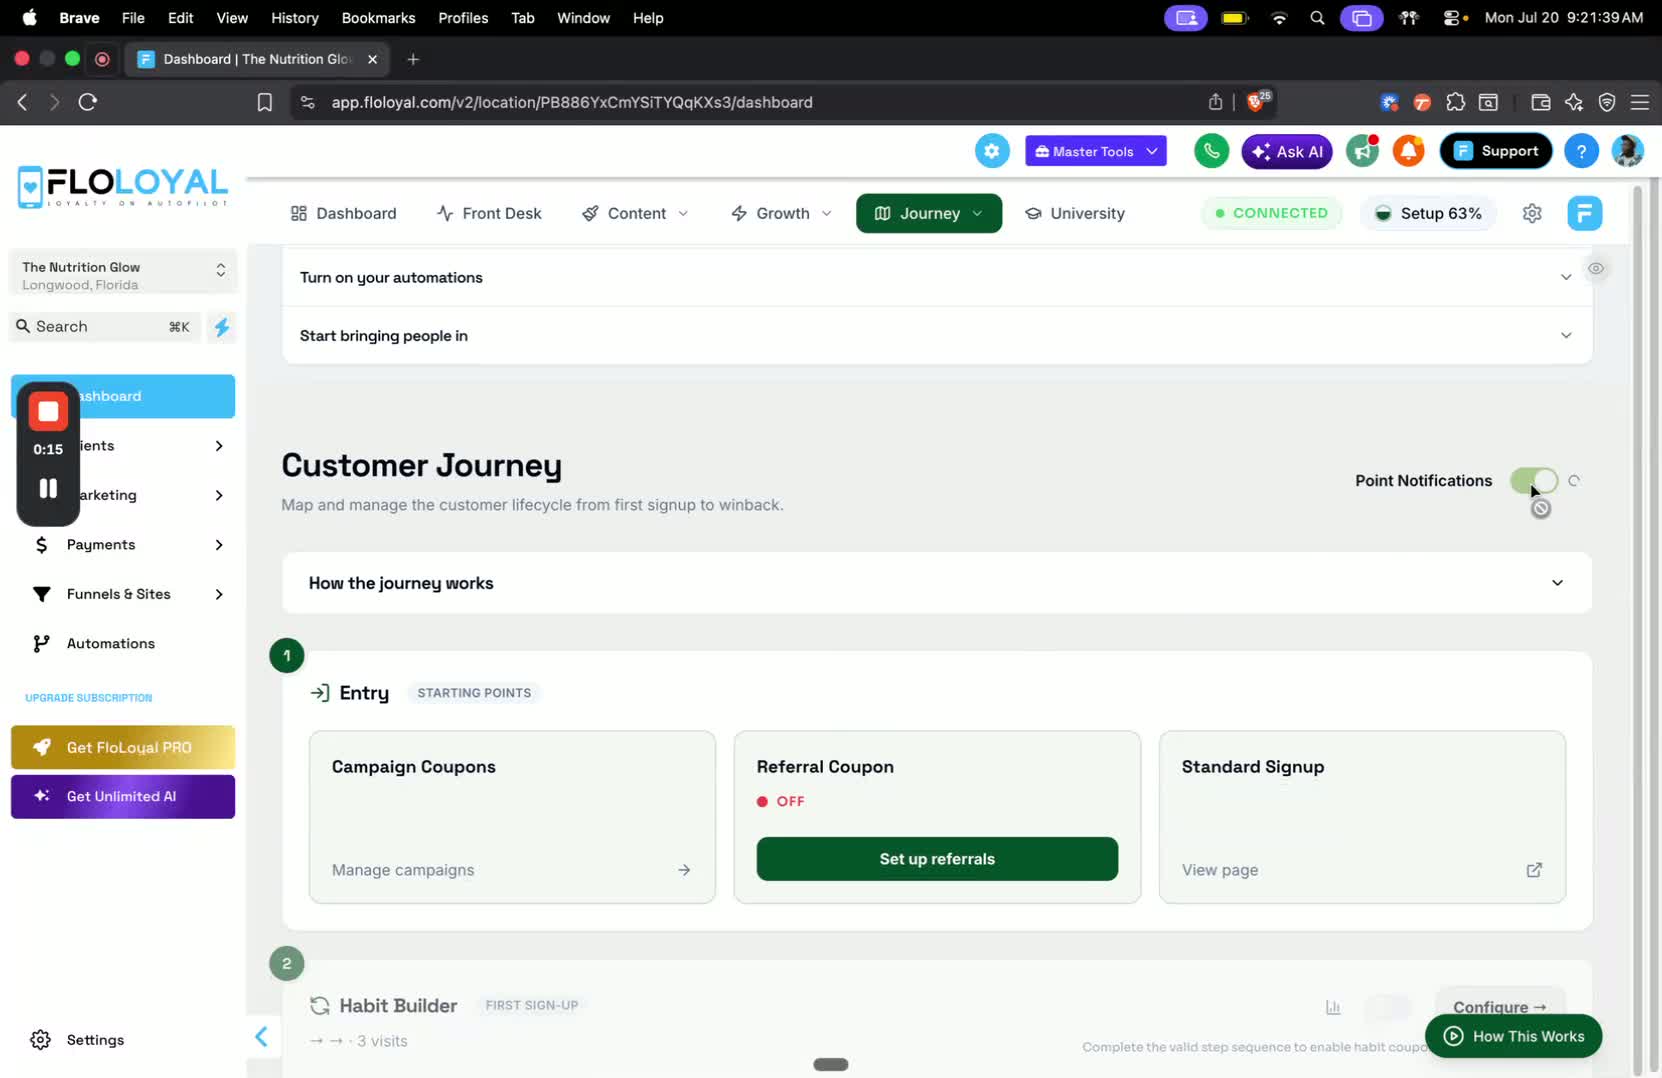Open the orange notifications bell

pos(1408,151)
